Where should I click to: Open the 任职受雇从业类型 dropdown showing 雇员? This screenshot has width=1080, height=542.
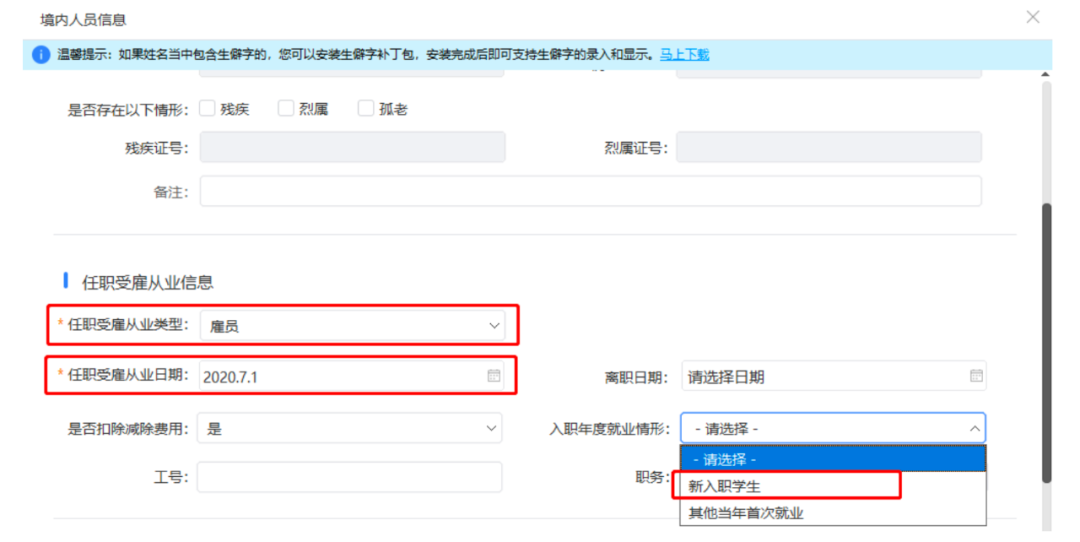pos(352,326)
